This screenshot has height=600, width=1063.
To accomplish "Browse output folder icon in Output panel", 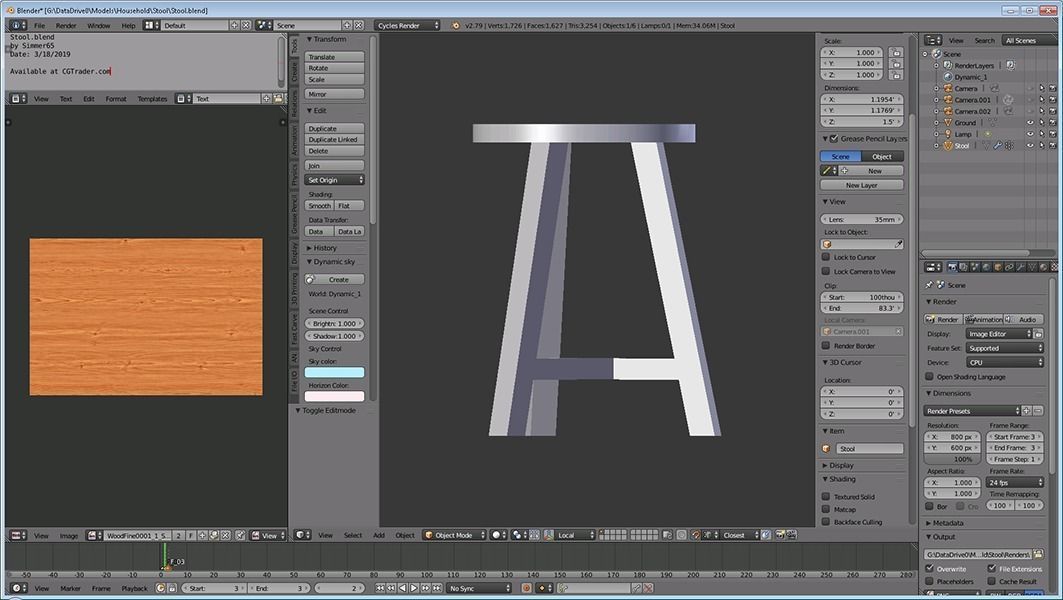I will [x=1038, y=555].
